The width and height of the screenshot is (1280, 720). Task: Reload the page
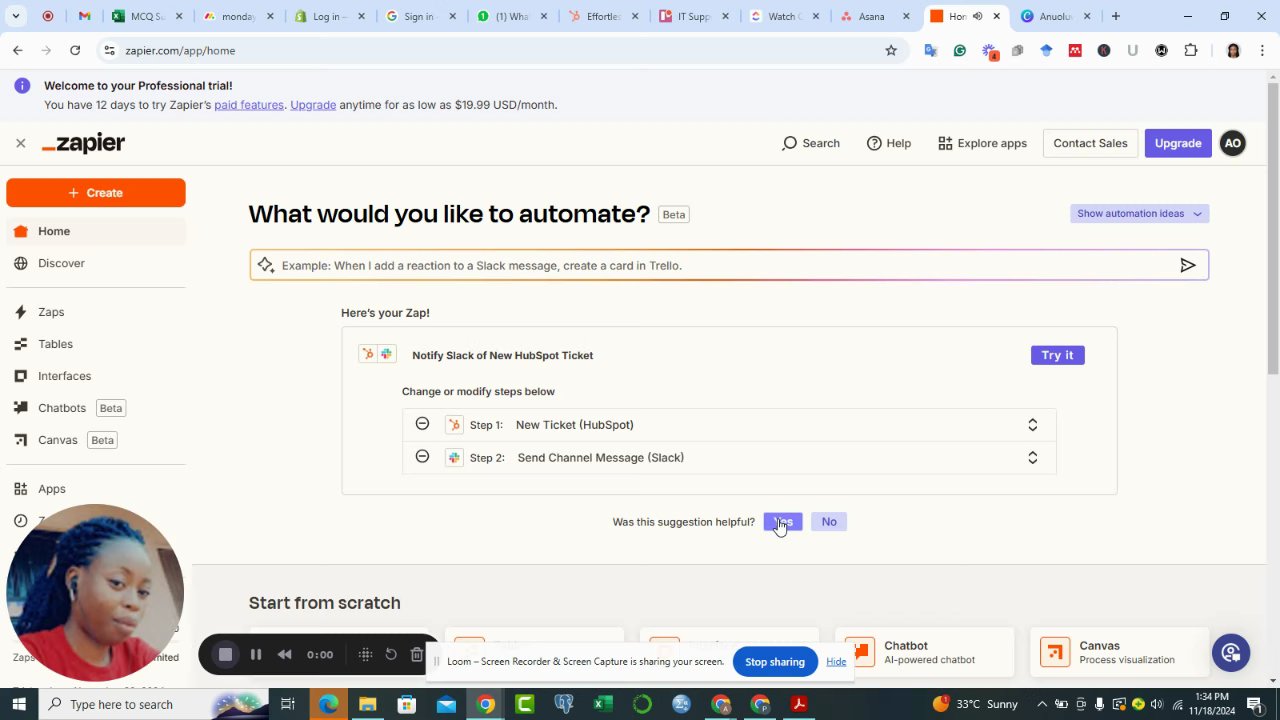click(x=75, y=51)
